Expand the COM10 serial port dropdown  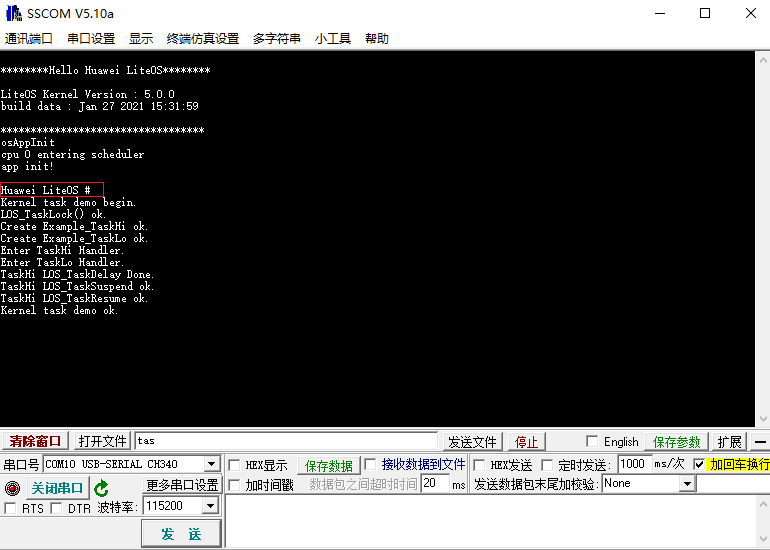point(212,464)
